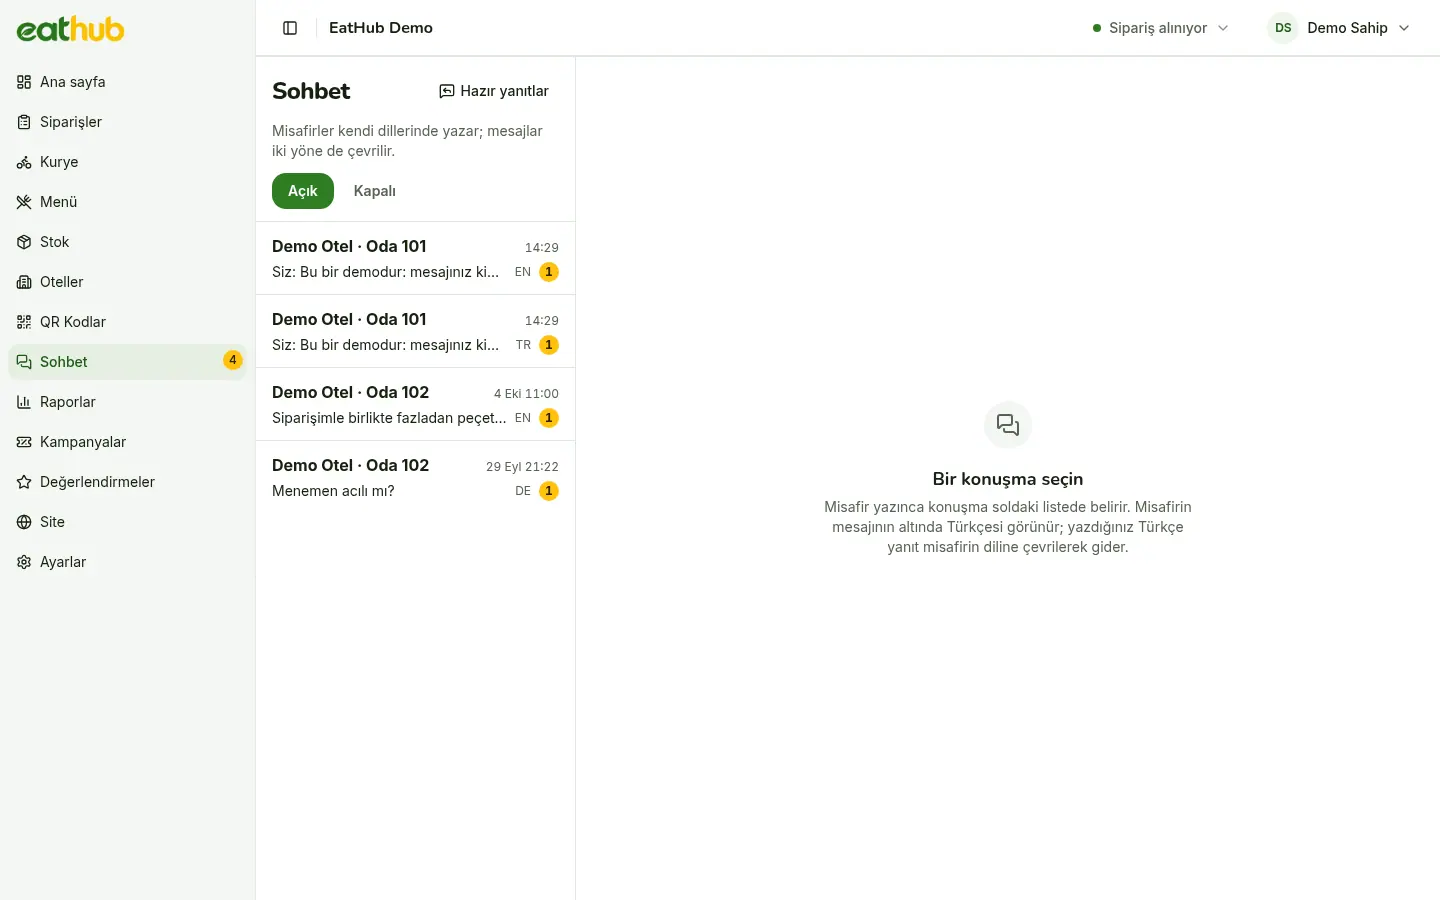The image size is (1440, 900).
Task: Open the Sipariş alınıyor status dropdown
Action: coord(1161,28)
